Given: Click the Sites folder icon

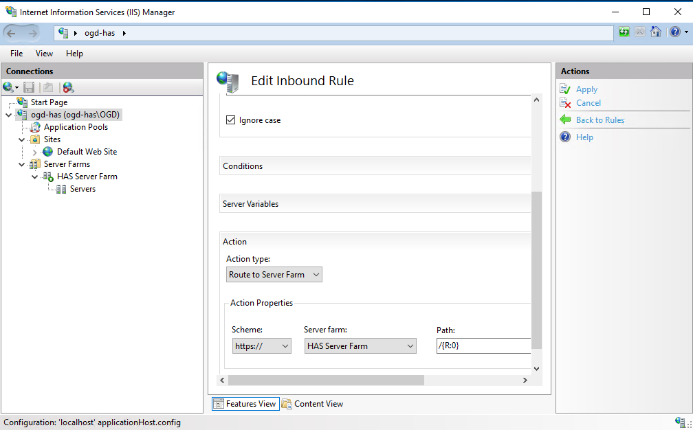Looking at the screenshot, I should coord(35,140).
